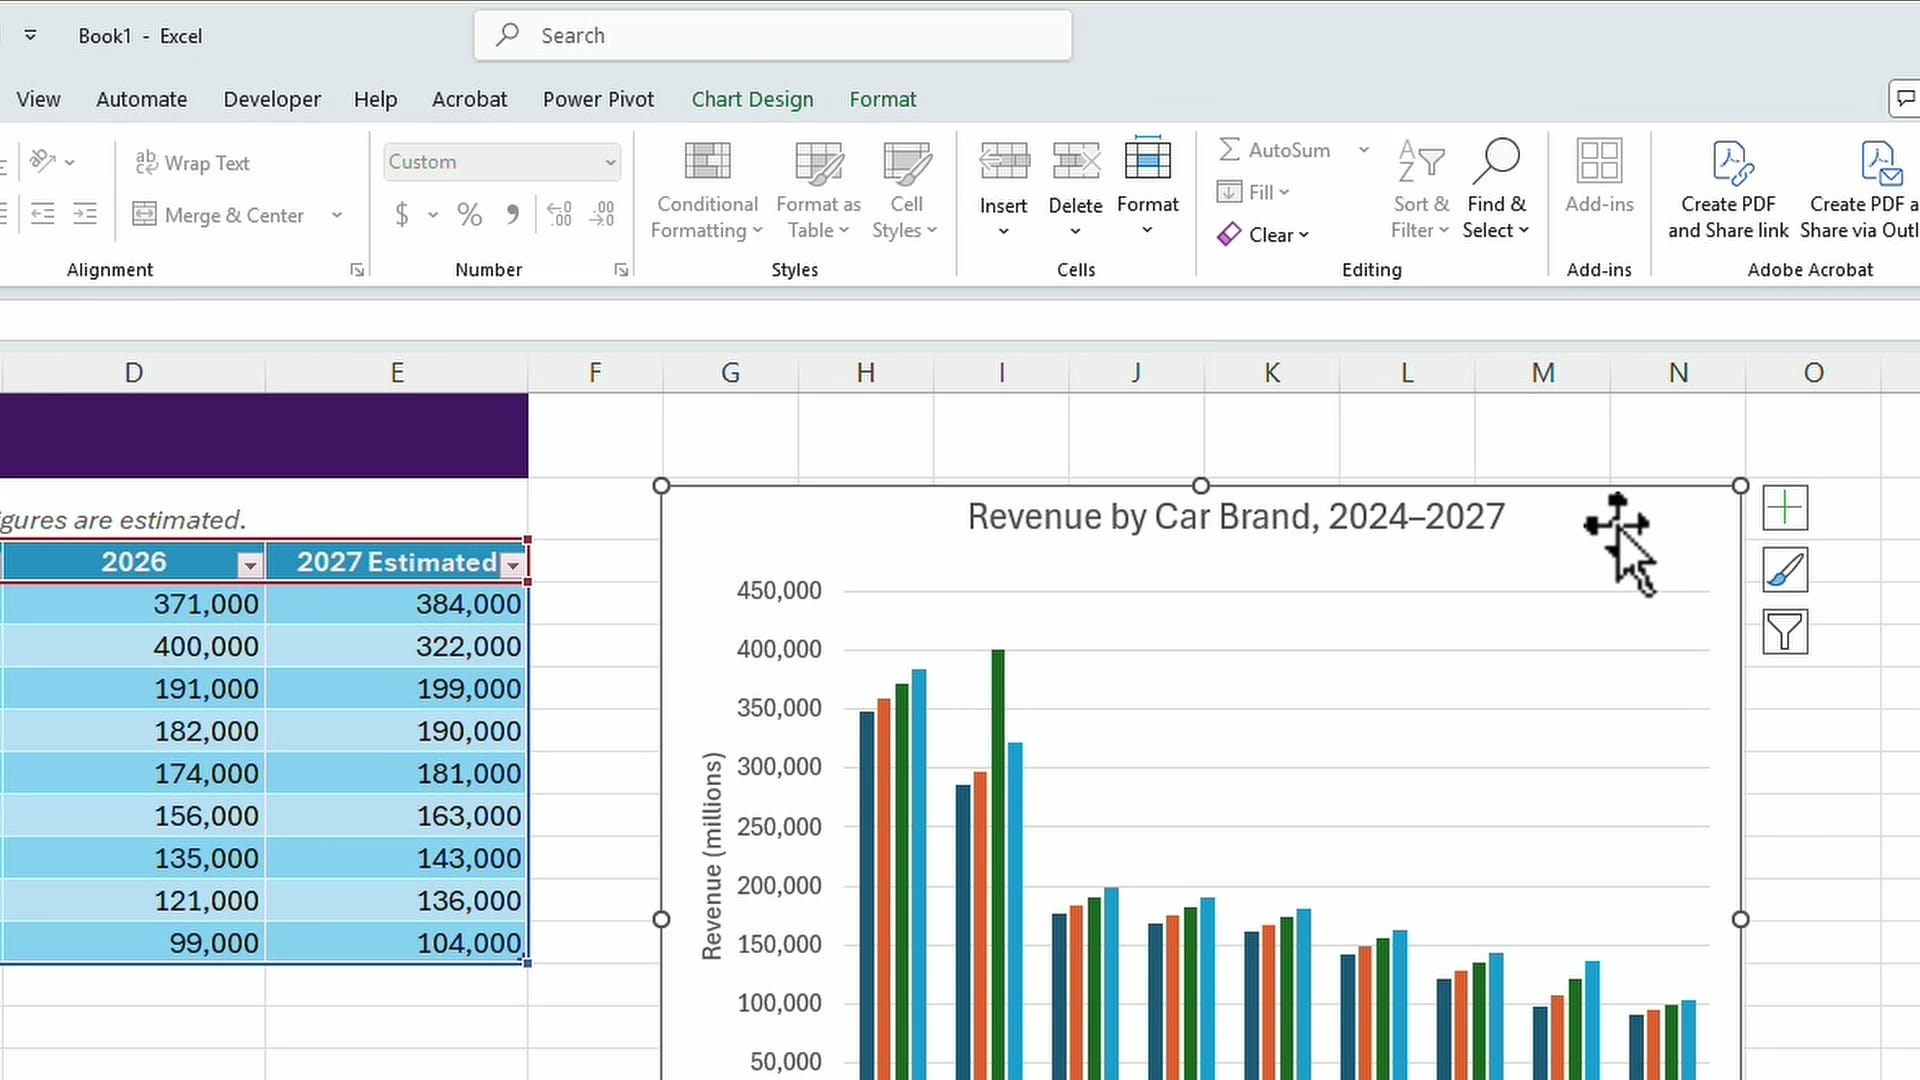Select cell with value 99,000
1920x1080 pixels.
[x=133, y=943]
